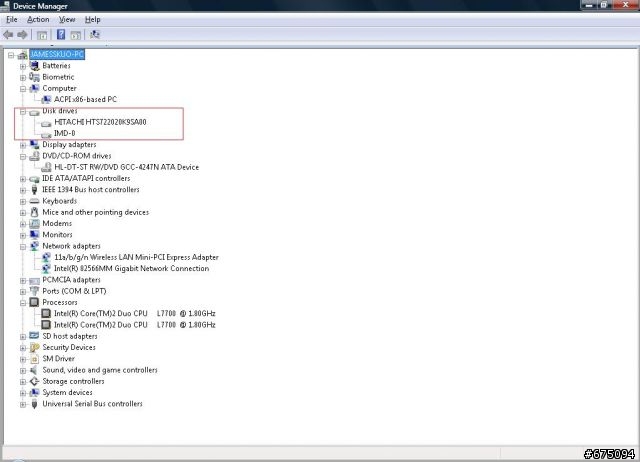Collapse the Disk drives node
The height and width of the screenshot is (462, 640).
(x=23, y=111)
